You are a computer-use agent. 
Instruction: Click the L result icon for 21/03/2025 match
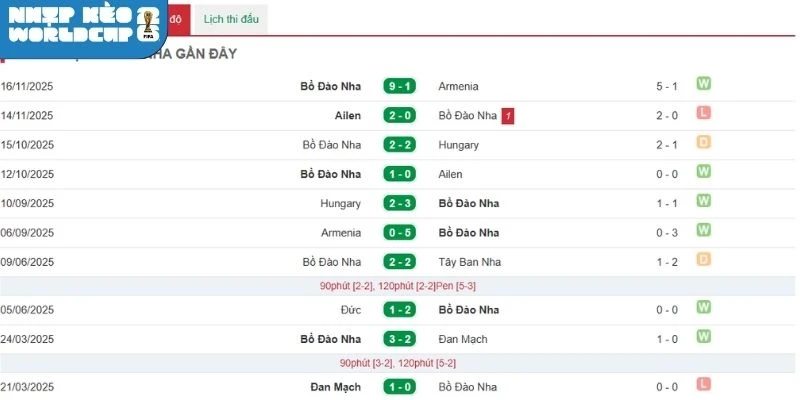pos(703,385)
